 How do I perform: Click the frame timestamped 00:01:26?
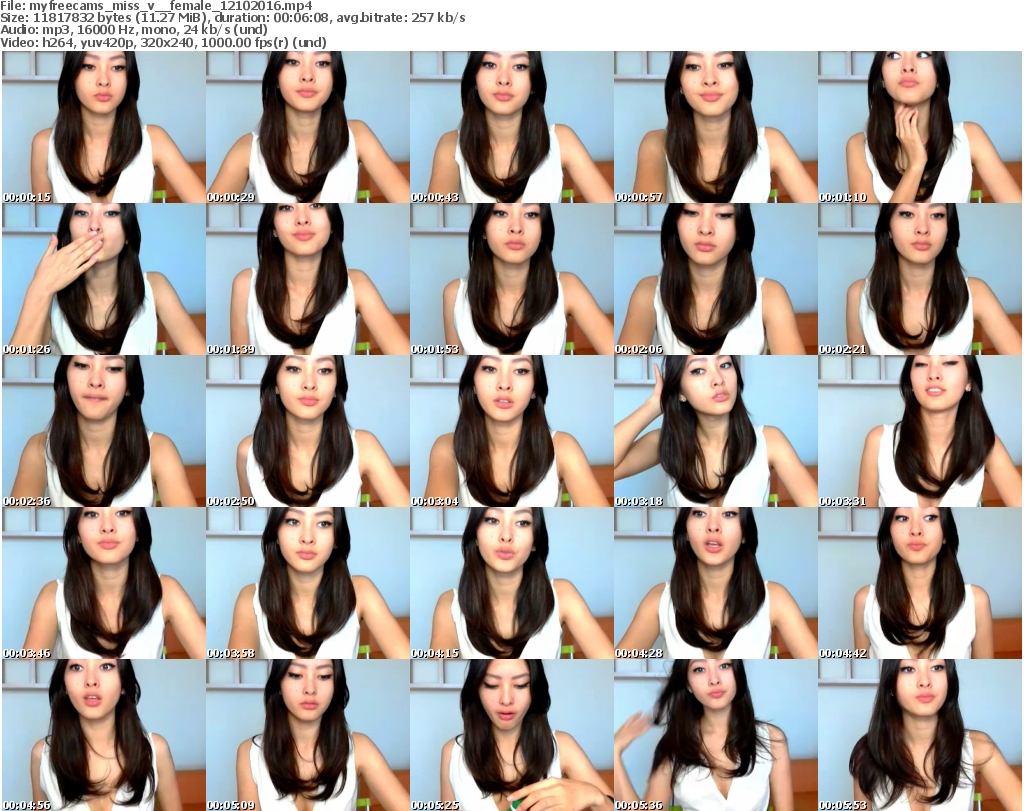tap(103, 279)
